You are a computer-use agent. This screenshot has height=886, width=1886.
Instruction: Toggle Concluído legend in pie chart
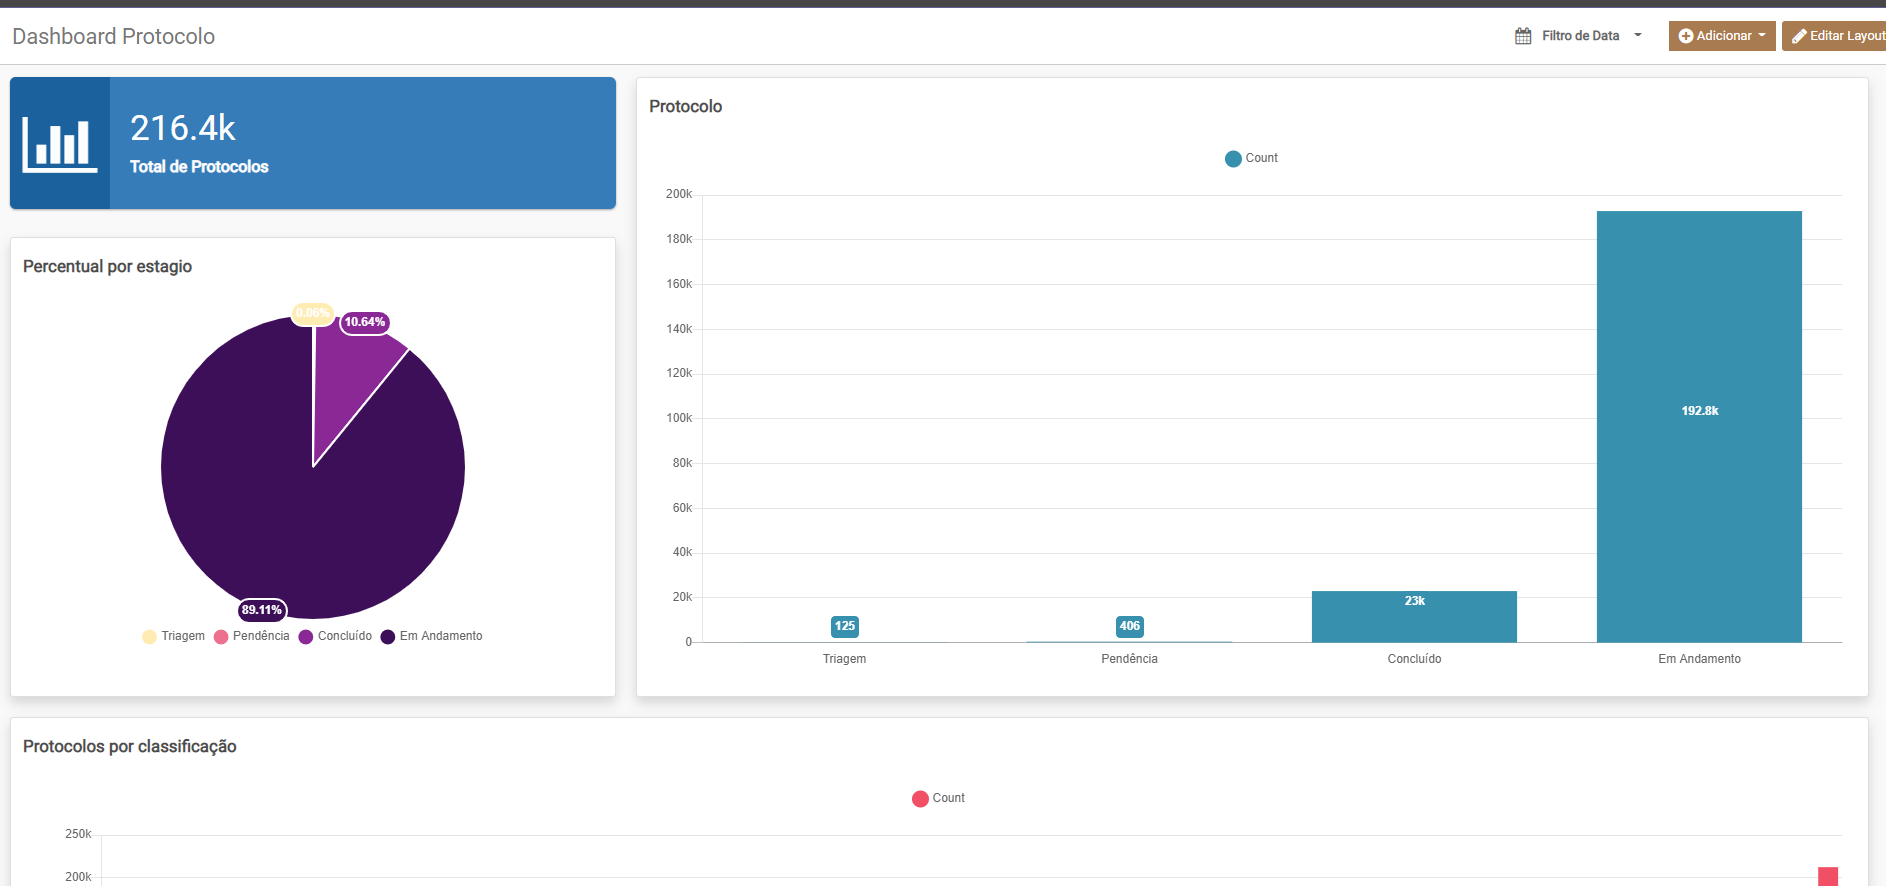(335, 637)
